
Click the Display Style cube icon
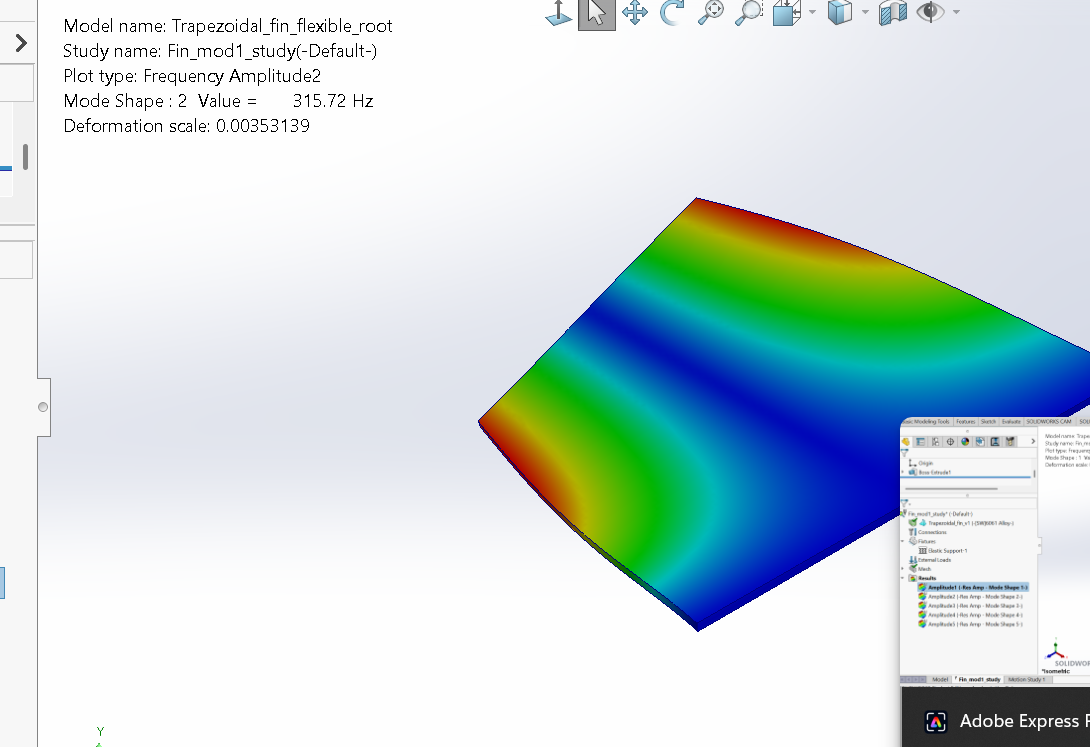click(x=840, y=13)
